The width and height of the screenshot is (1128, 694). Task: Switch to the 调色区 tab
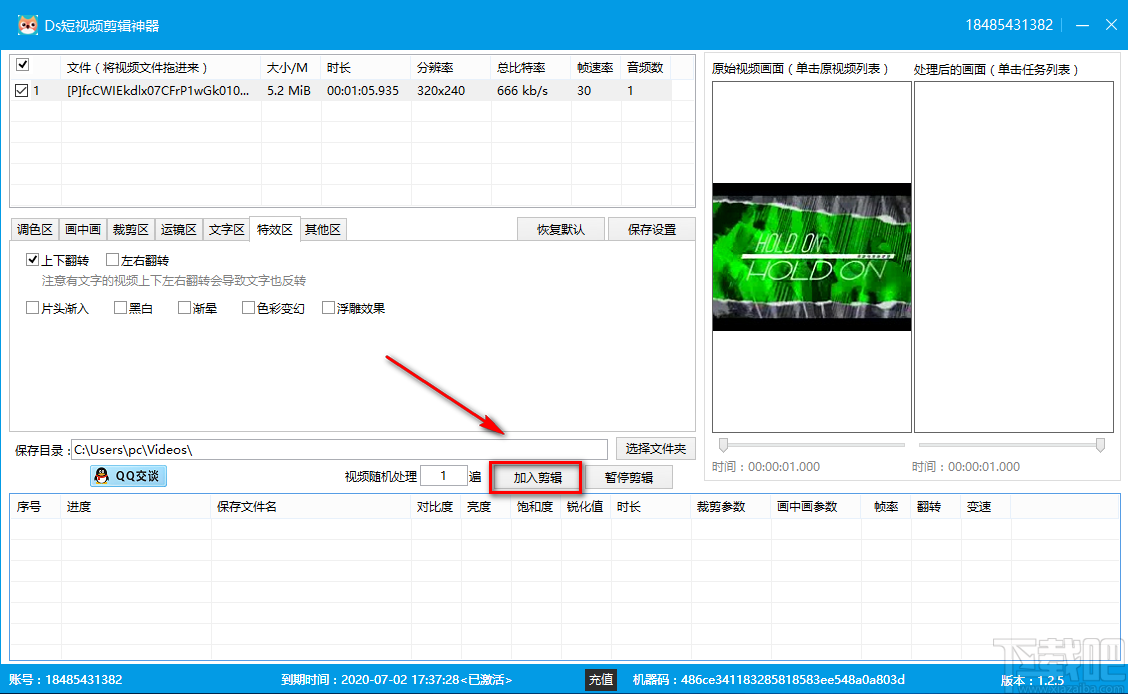[x=35, y=228]
